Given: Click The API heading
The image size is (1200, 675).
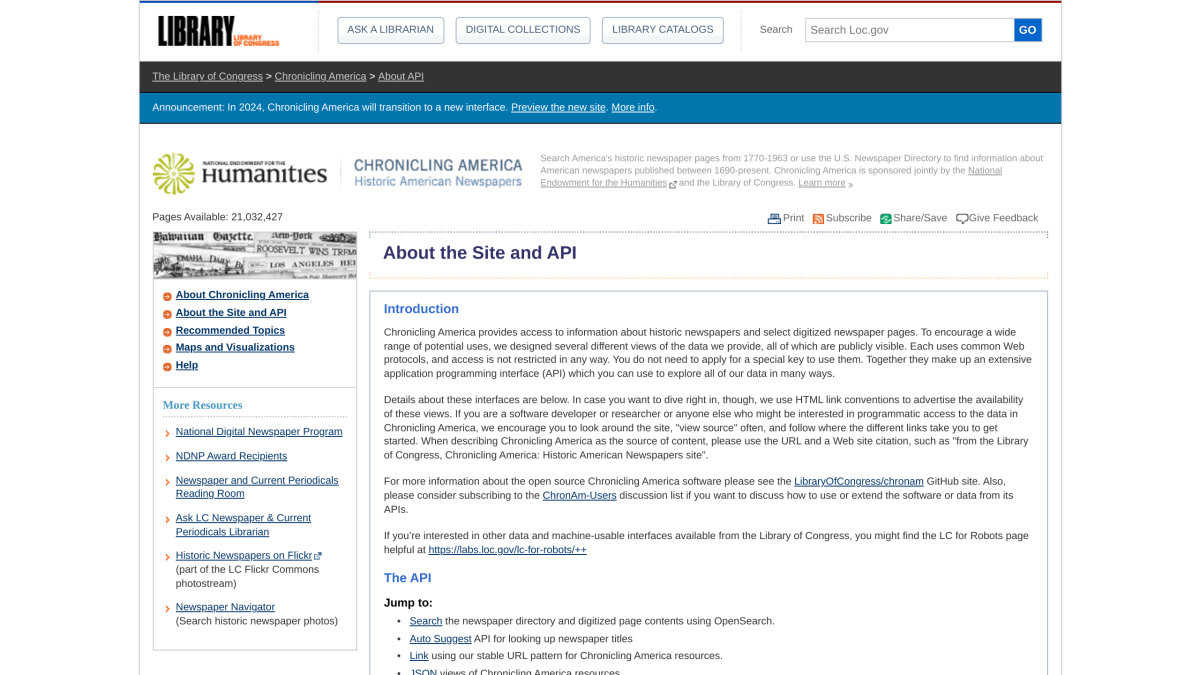Looking at the screenshot, I should [407, 578].
